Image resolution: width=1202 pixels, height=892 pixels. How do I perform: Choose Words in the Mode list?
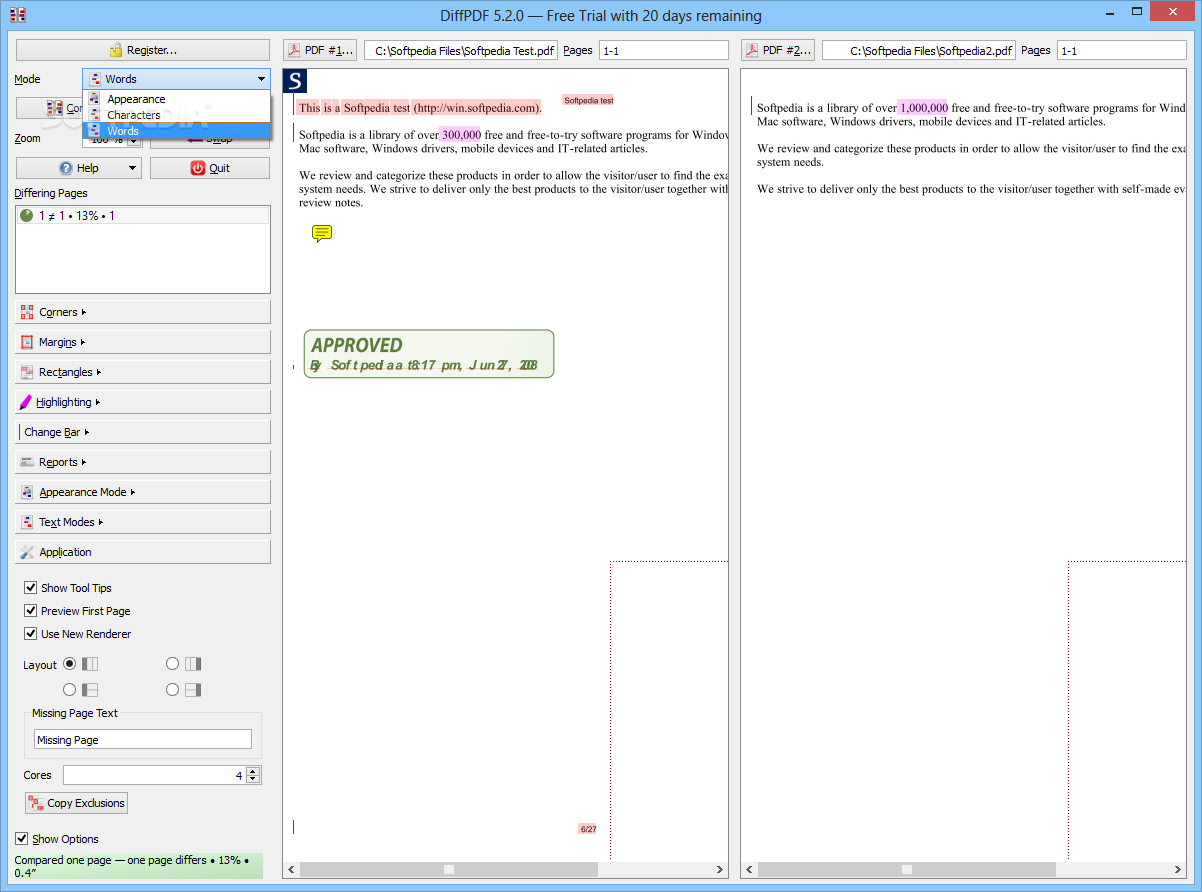point(177,131)
